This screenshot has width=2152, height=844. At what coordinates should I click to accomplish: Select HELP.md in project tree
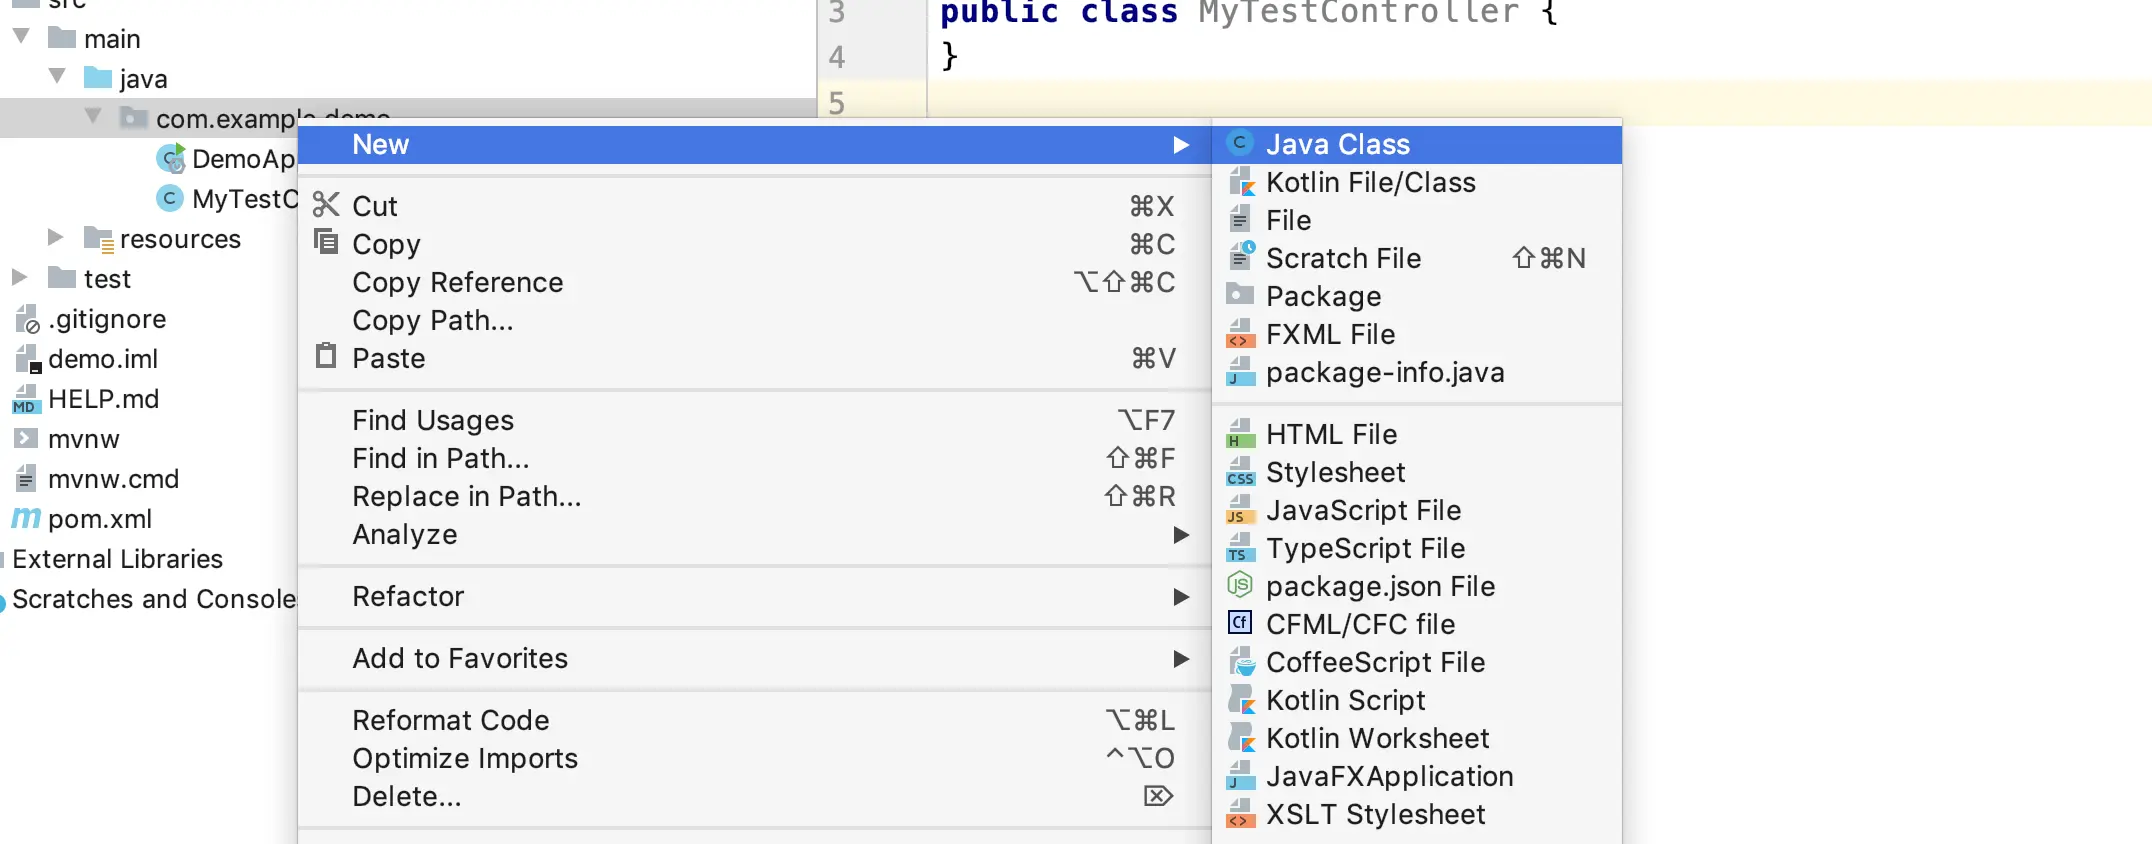click(x=103, y=399)
